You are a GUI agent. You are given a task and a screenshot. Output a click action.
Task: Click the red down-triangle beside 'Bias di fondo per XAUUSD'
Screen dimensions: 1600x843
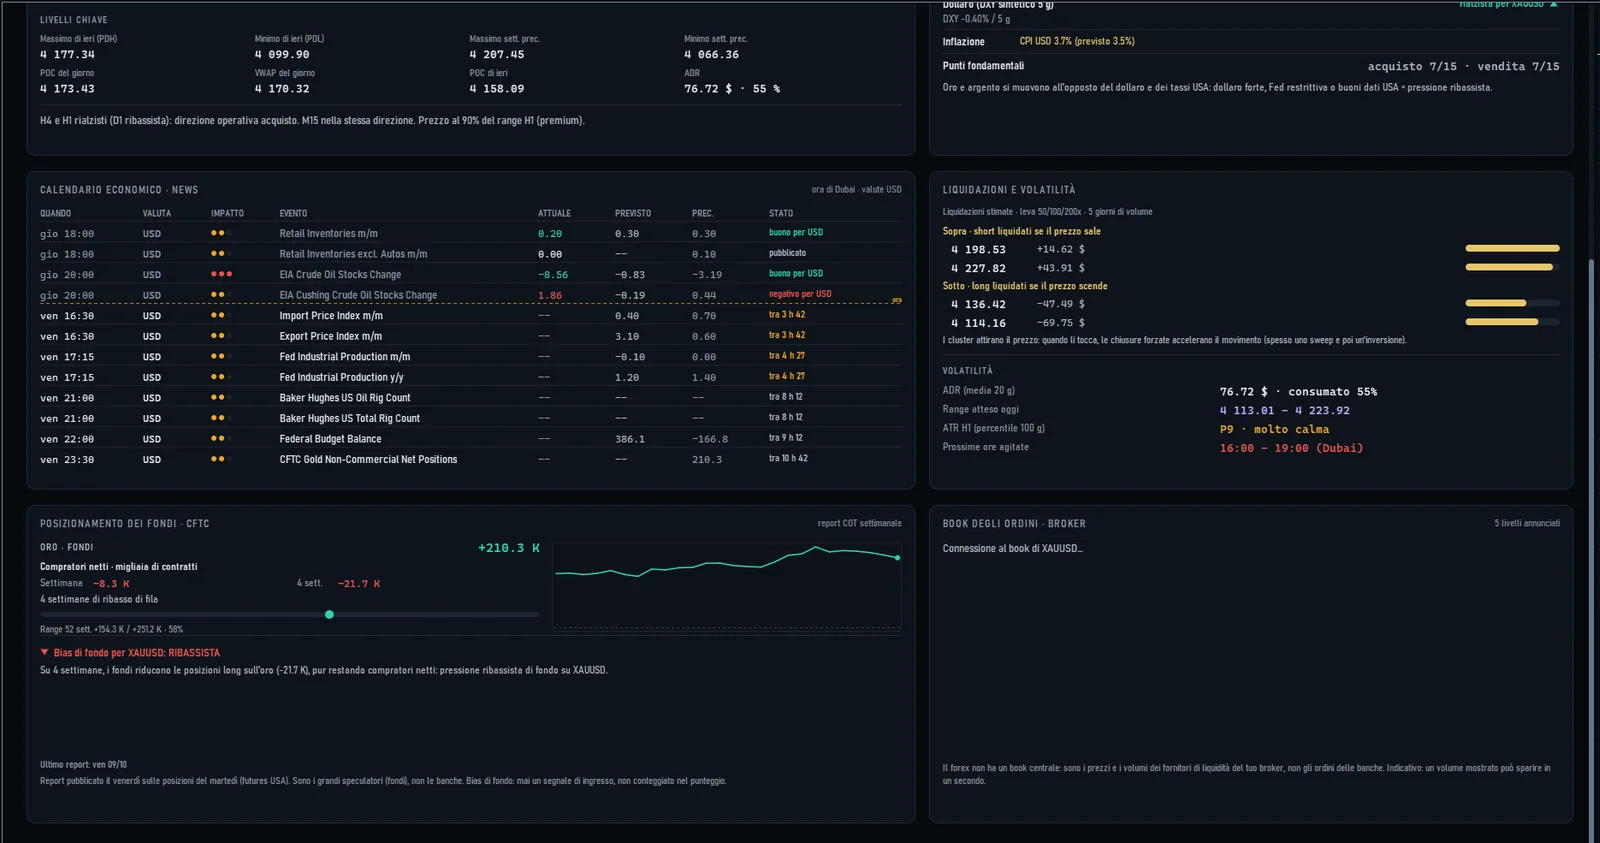pos(44,652)
